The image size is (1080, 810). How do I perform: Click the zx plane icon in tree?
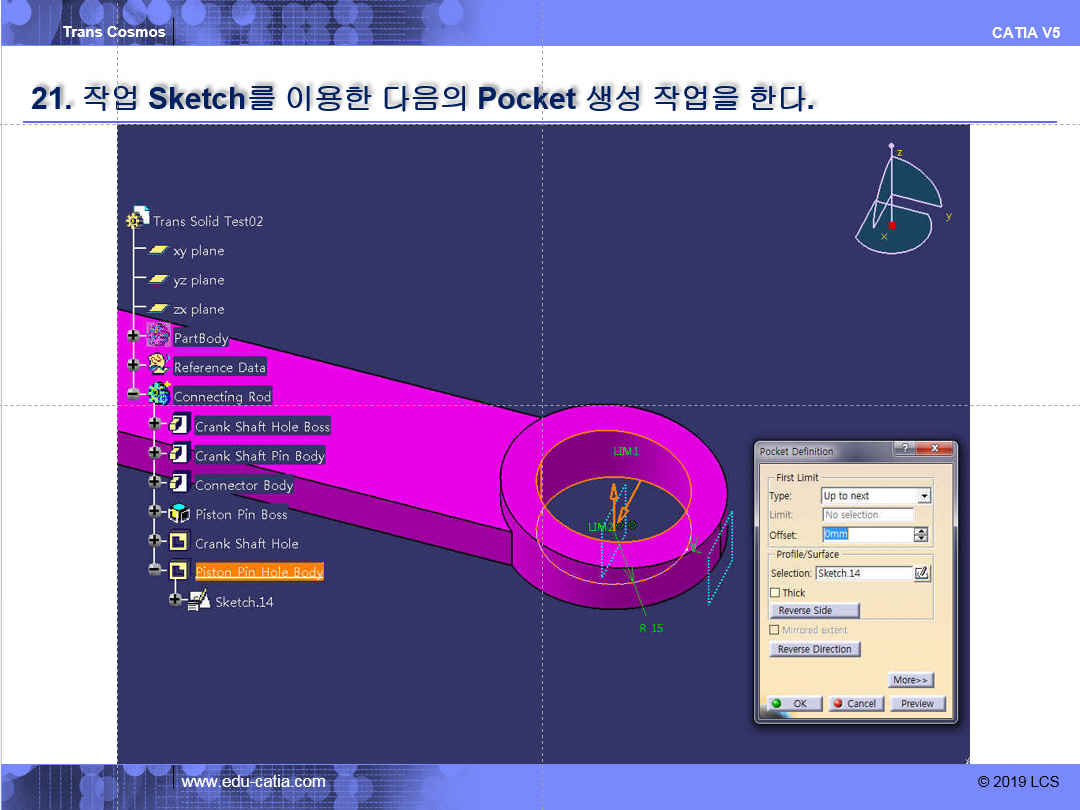tap(158, 309)
